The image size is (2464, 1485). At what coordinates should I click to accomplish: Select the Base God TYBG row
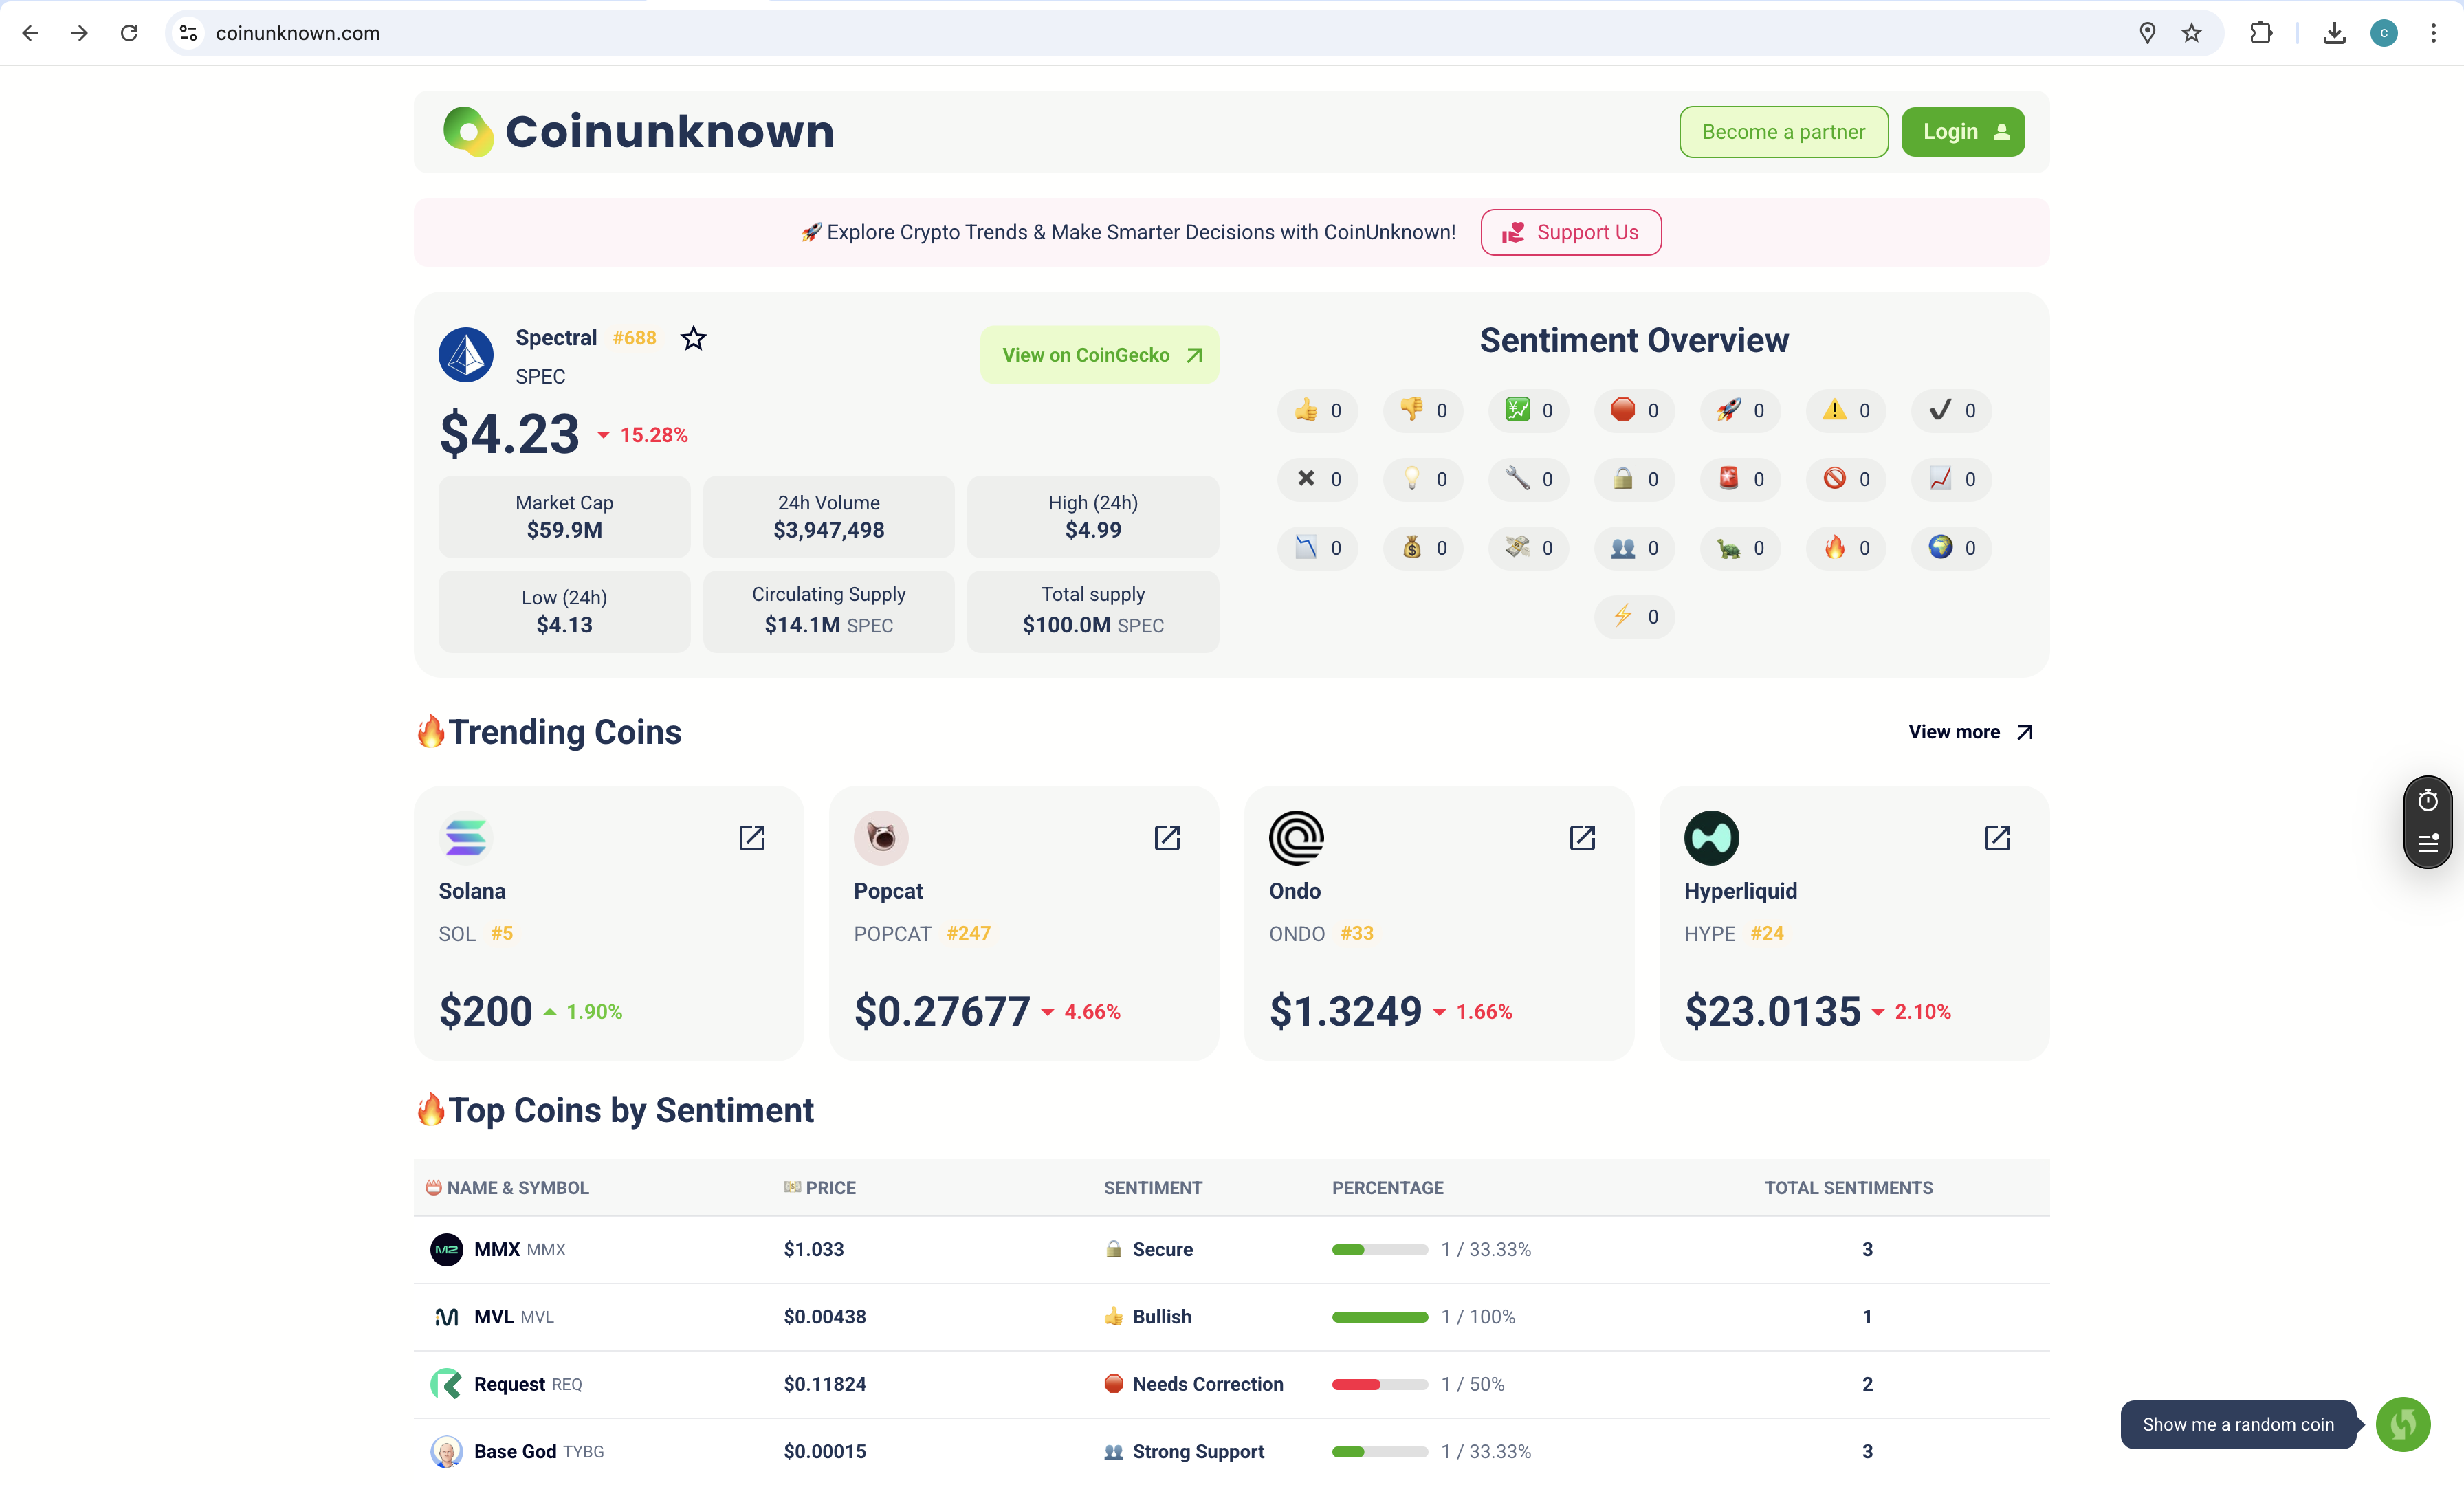coord(1231,1451)
